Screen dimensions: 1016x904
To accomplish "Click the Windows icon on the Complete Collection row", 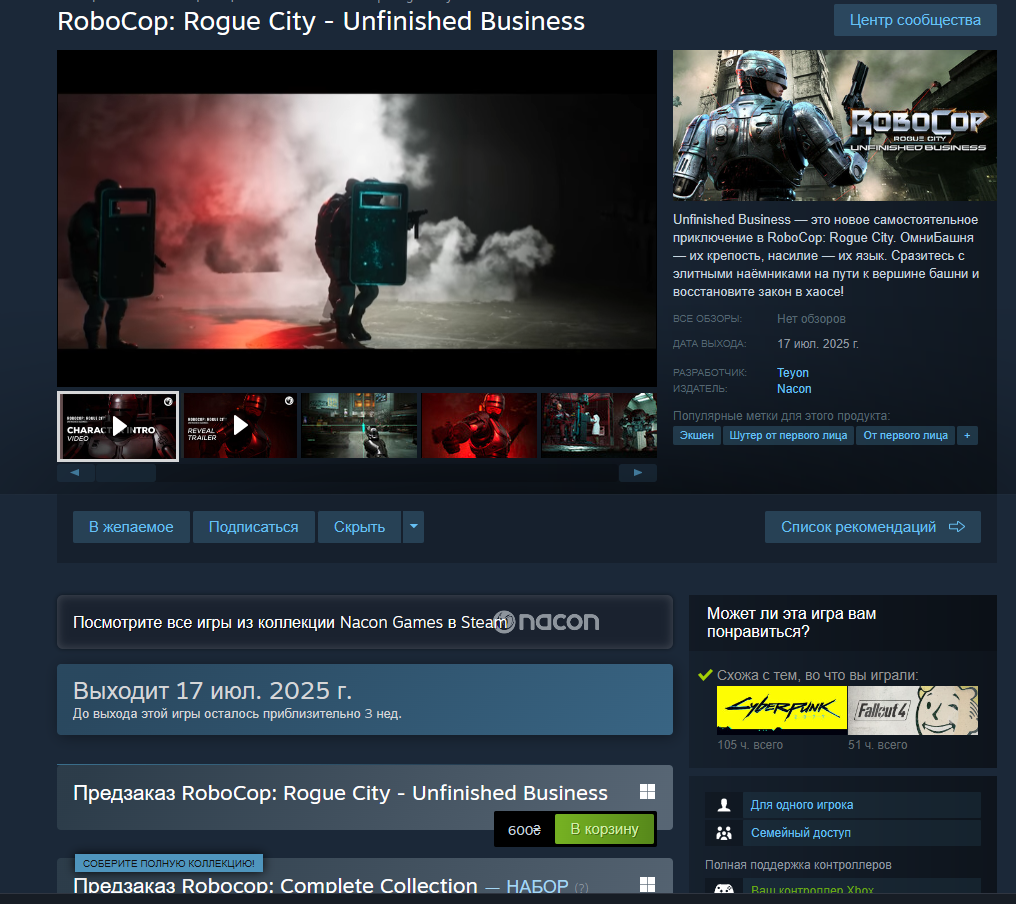I will pyautogui.click(x=647, y=885).
